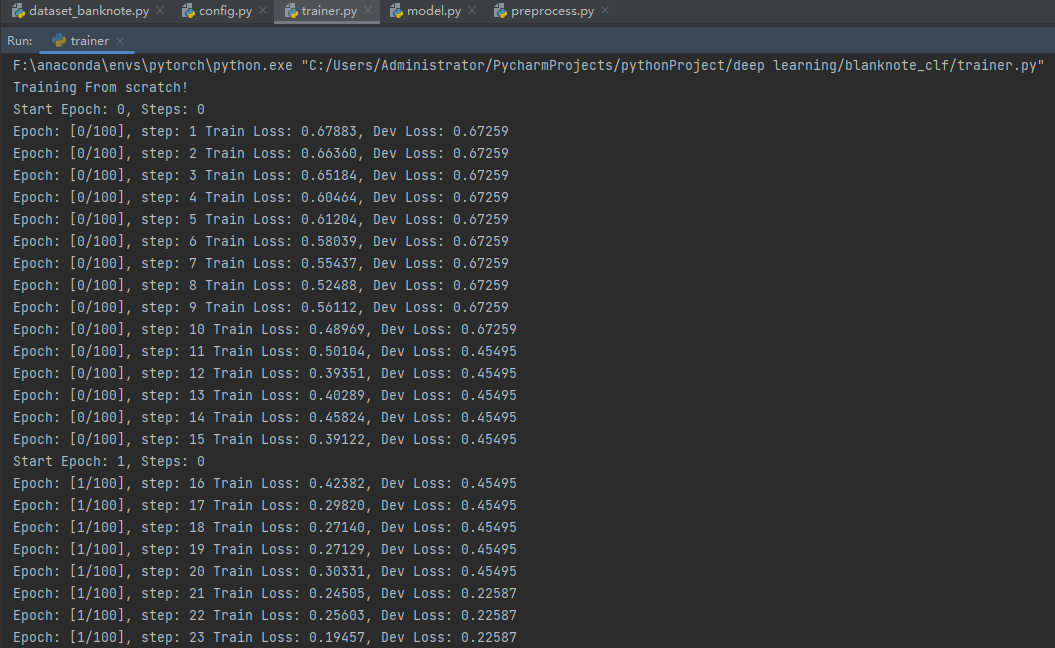Click the step: 5 Train Loss 0.61204 line
Viewport: 1055px width, 648px height.
coord(261,219)
